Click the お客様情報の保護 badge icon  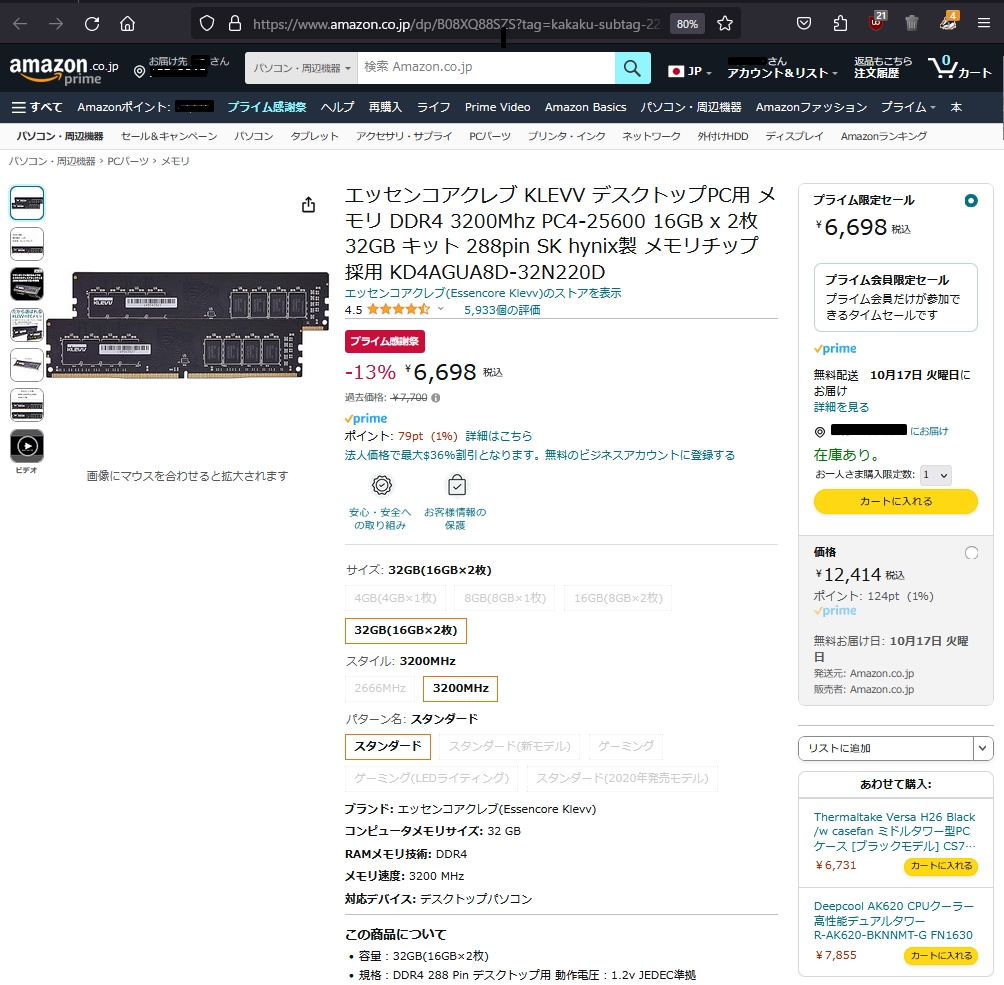click(x=456, y=484)
